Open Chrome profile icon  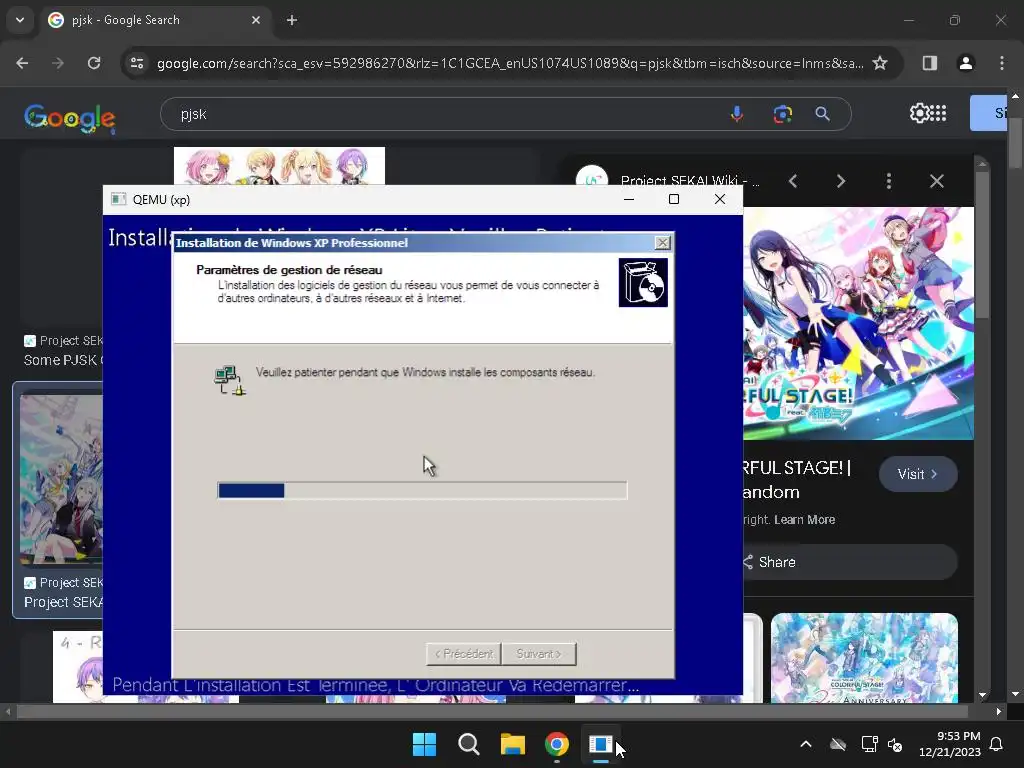[965, 63]
